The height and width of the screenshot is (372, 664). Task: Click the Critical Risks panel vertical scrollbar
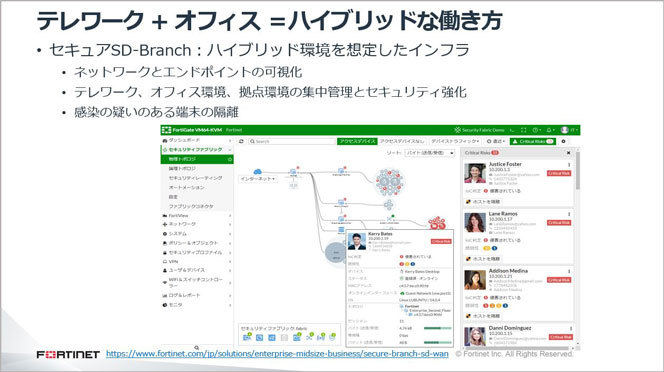577,172
